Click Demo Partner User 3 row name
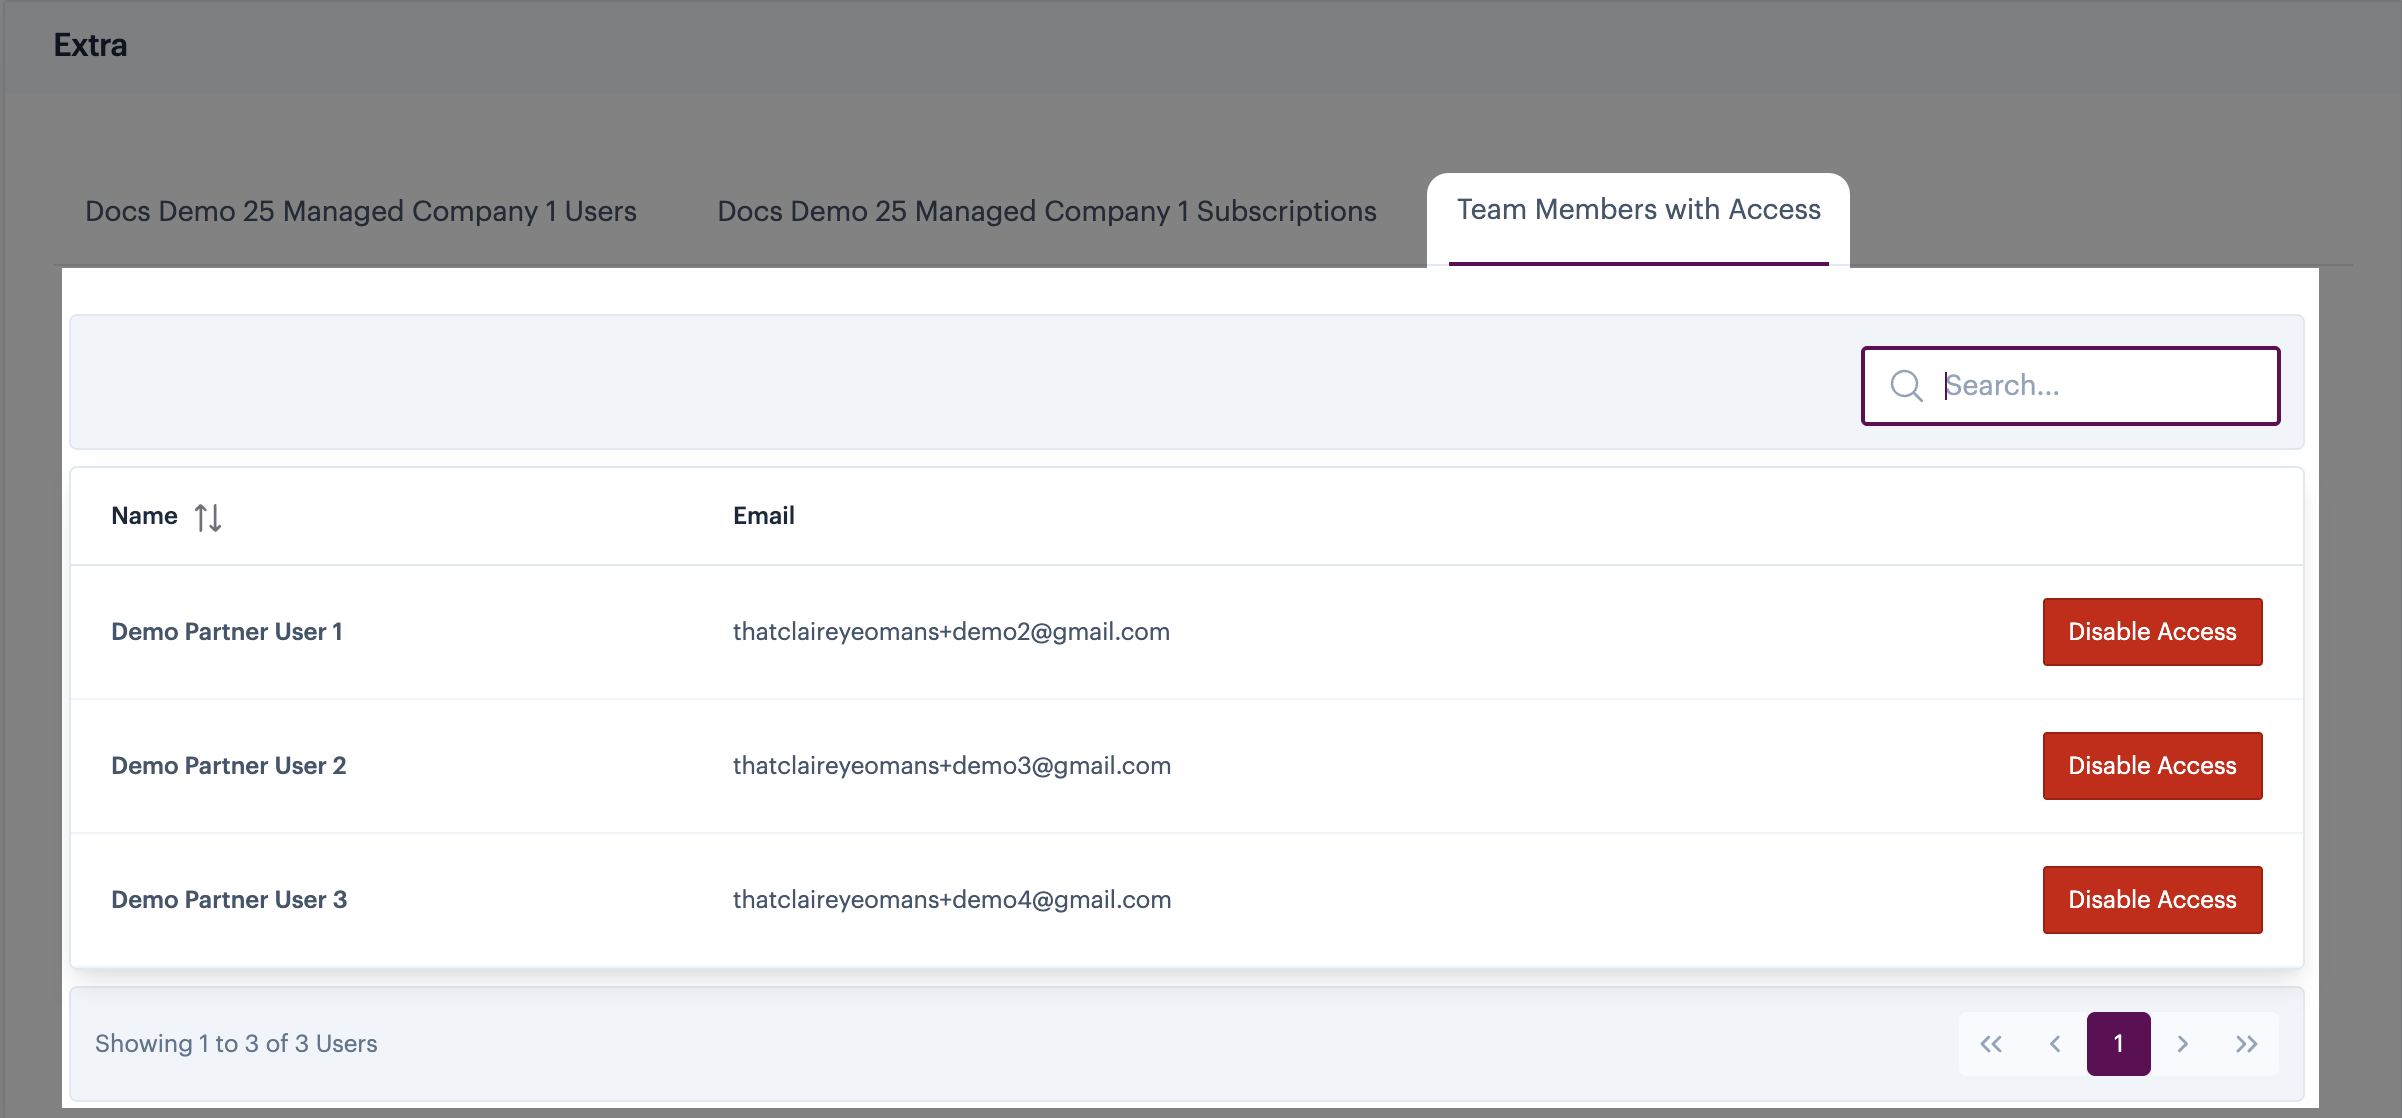The image size is (2402, 1118). [229, 900]
